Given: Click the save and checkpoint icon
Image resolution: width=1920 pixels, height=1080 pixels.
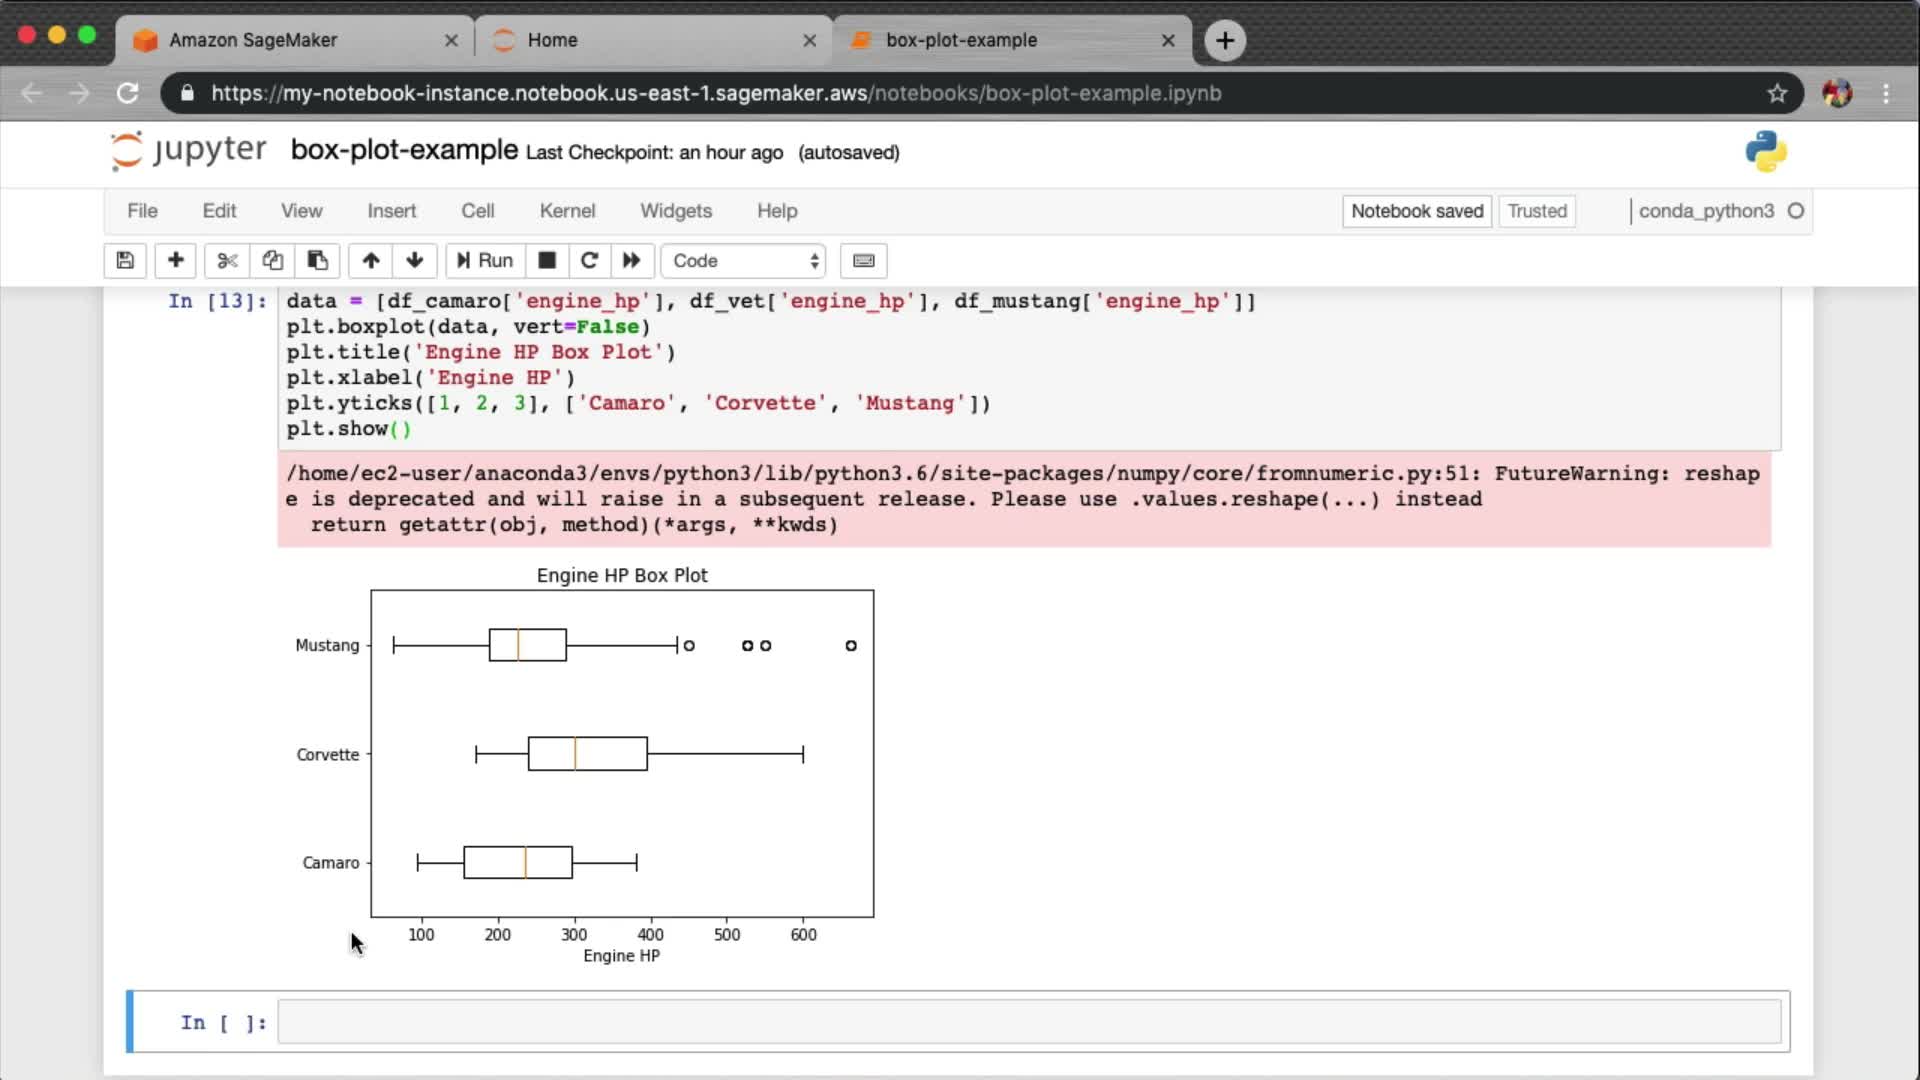Looking at the screenshot, I should coord(125,261).
